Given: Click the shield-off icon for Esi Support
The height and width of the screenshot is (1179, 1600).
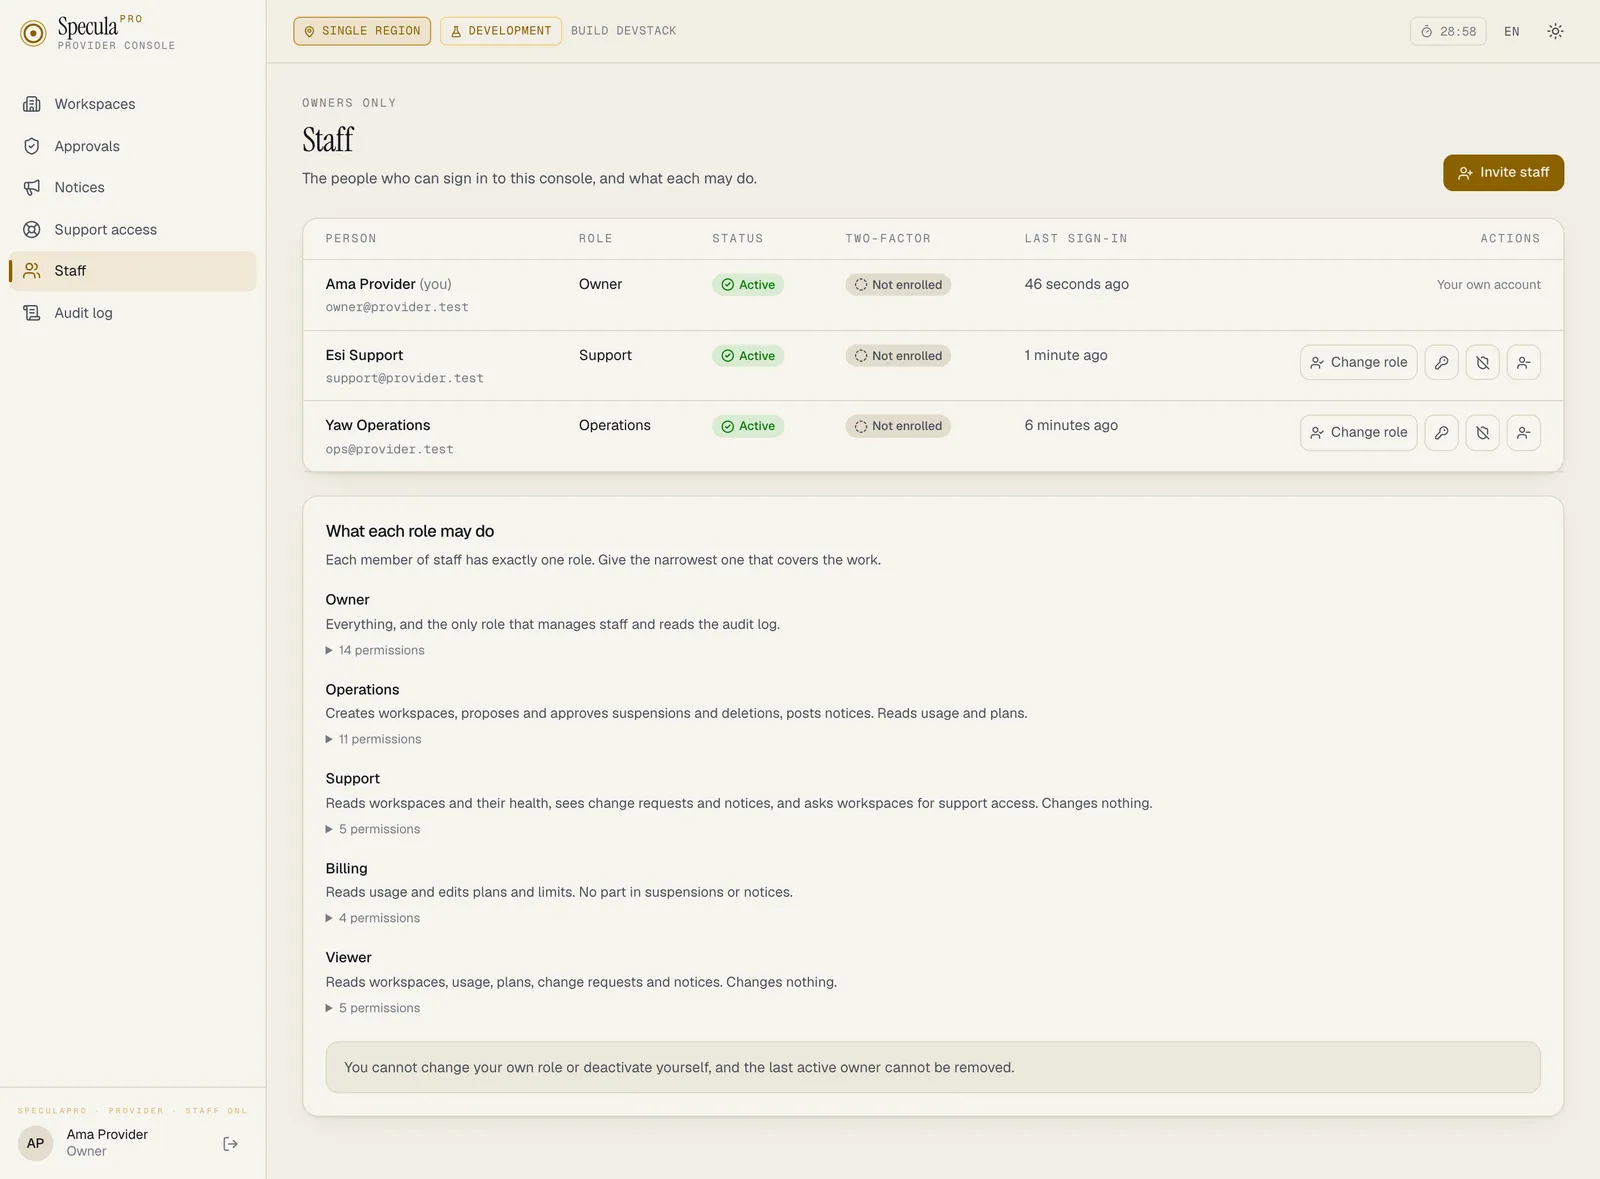Looking at the screenshot, I should tap(1482, 362).
